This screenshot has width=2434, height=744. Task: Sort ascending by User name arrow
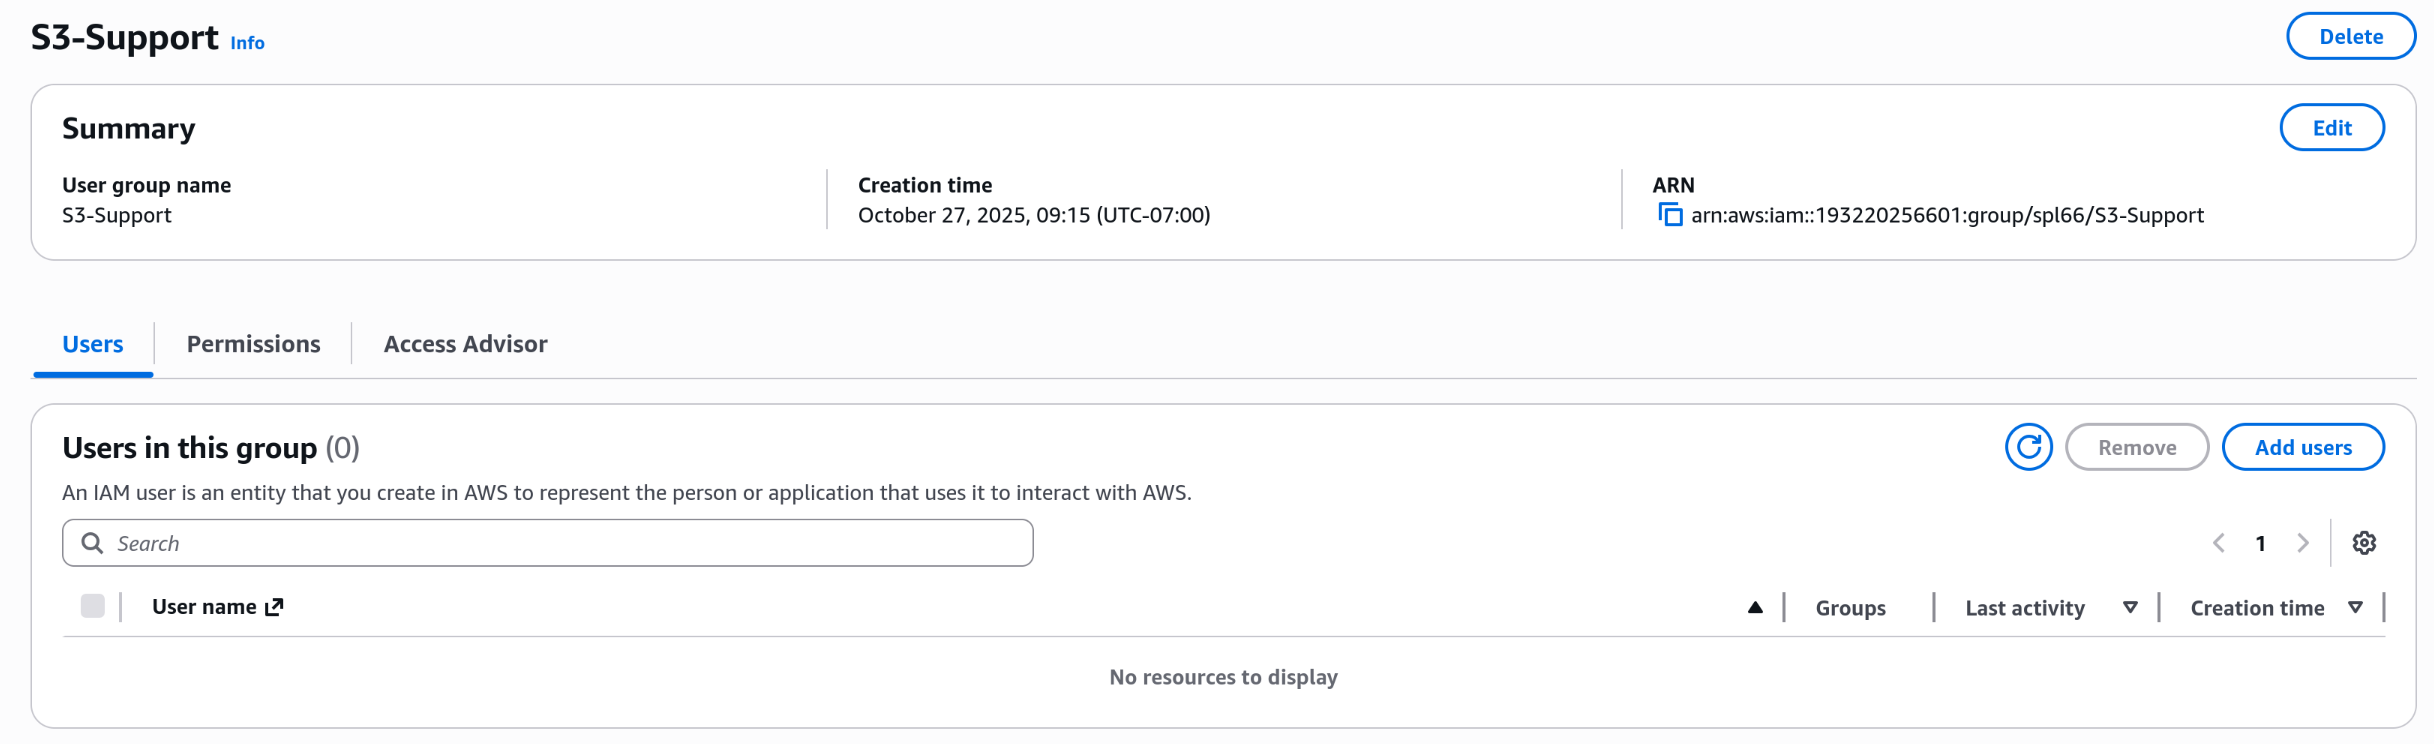pos(1755,607)
